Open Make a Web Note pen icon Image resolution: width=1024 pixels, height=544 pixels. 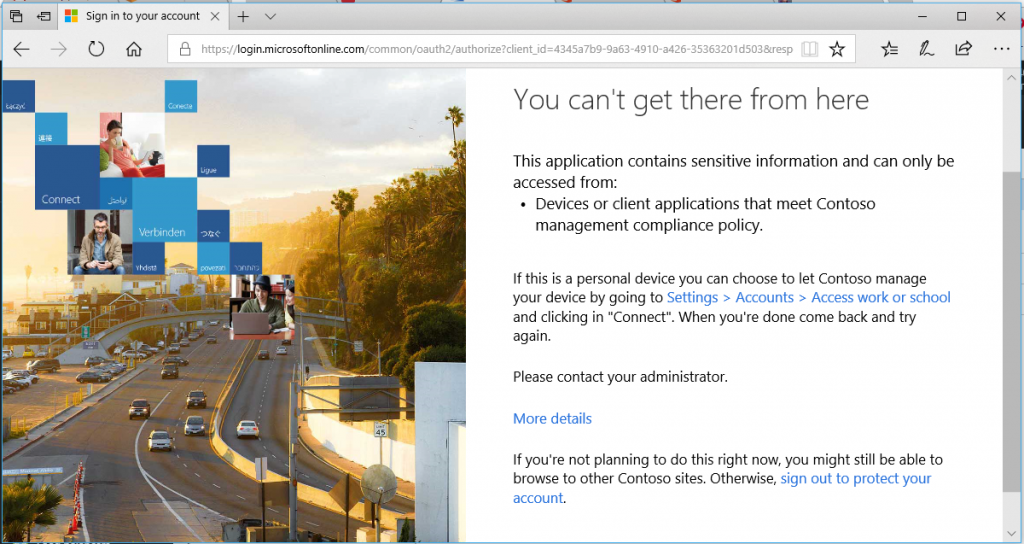tap(926, 49)
